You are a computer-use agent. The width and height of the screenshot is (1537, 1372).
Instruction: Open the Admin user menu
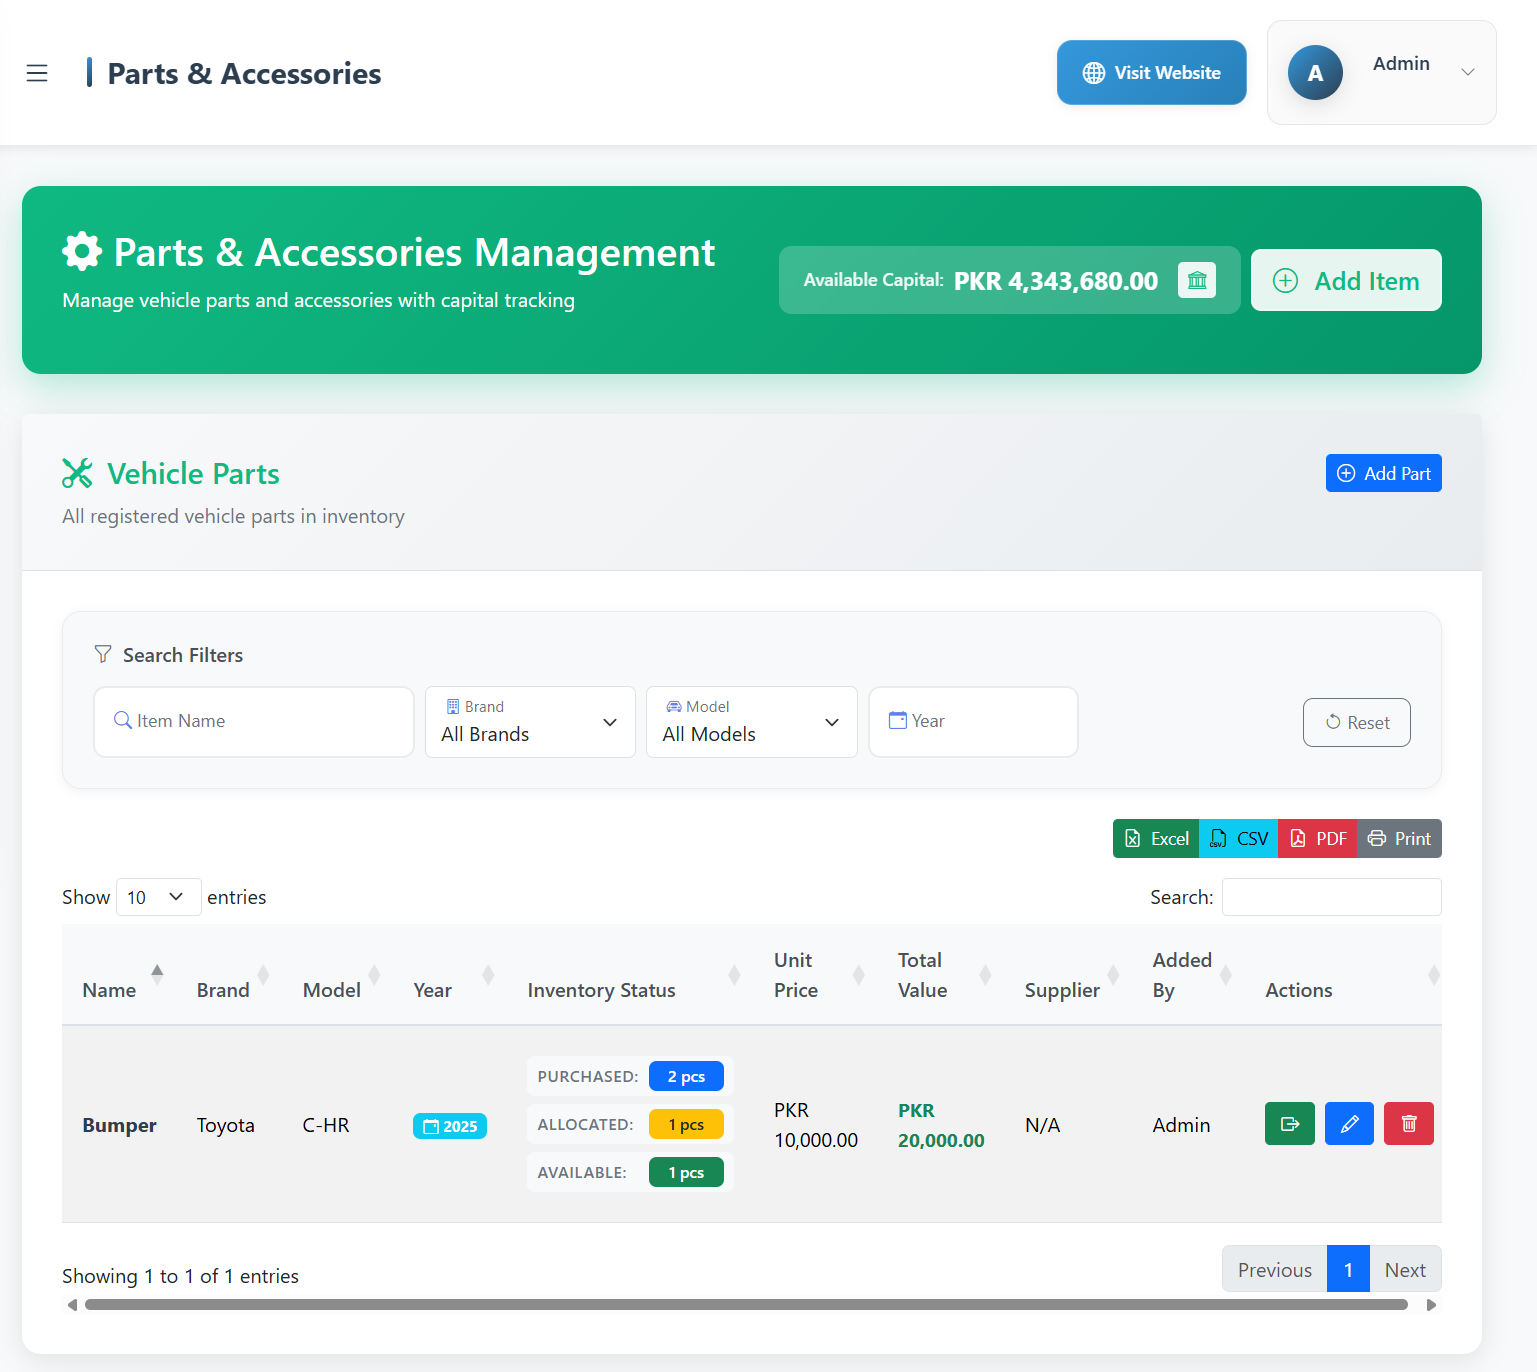click(1381, 73)
